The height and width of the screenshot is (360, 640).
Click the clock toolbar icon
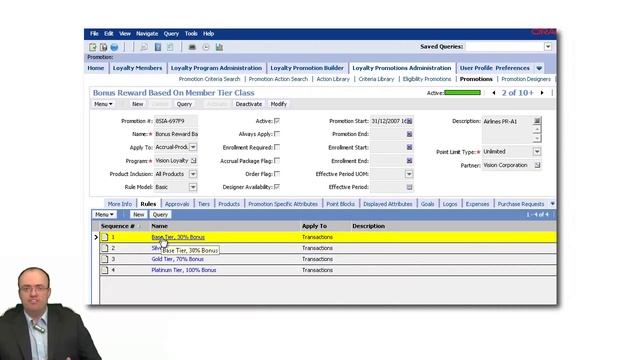206,47
